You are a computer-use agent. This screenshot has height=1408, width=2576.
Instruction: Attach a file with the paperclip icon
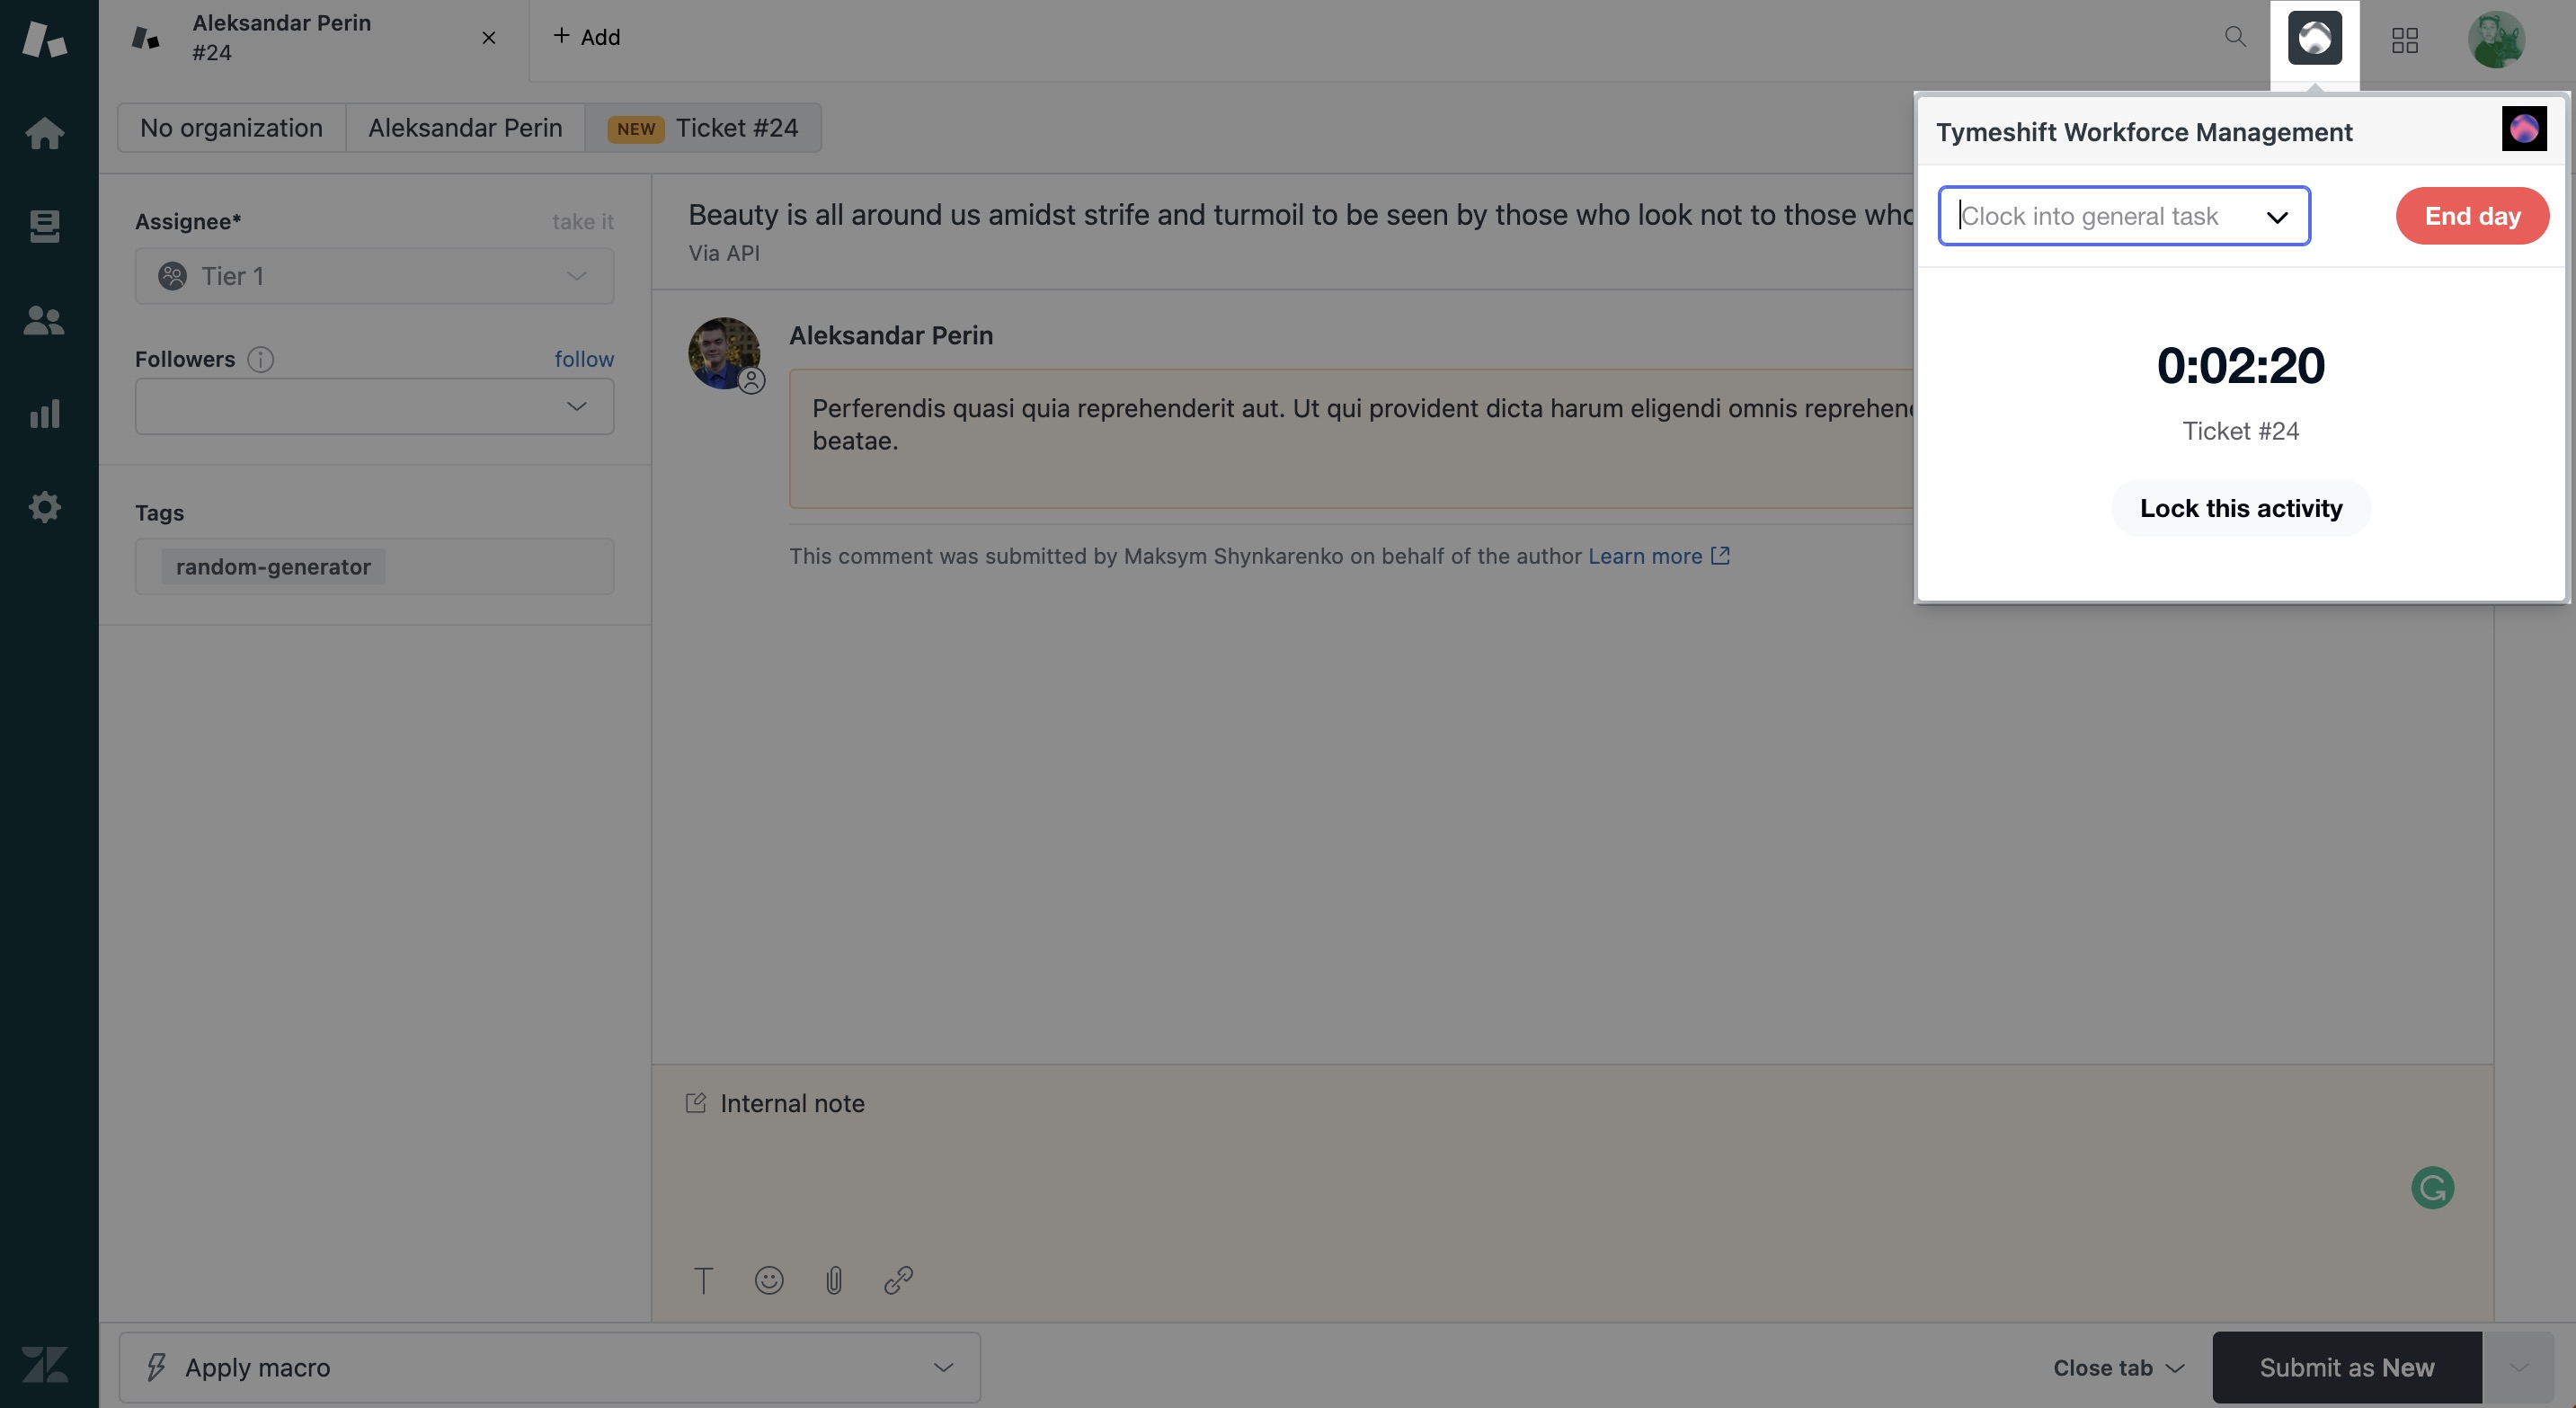pos(833,1280)
